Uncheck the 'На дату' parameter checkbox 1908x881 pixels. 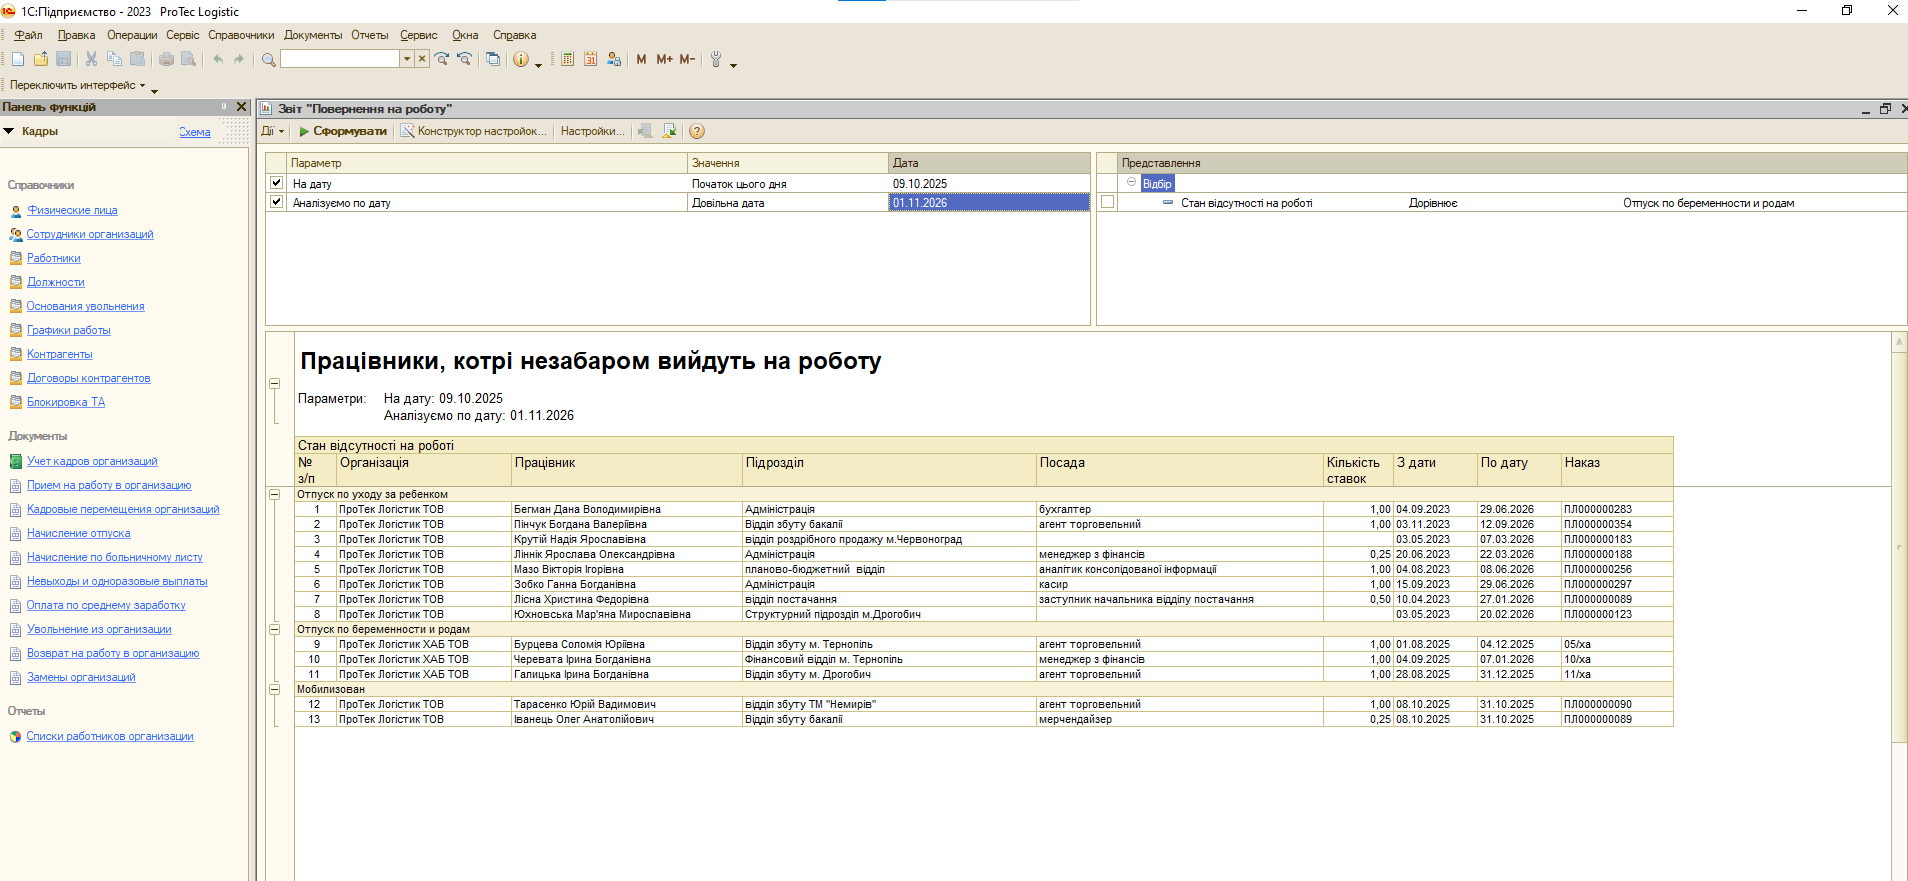point(277,183)
